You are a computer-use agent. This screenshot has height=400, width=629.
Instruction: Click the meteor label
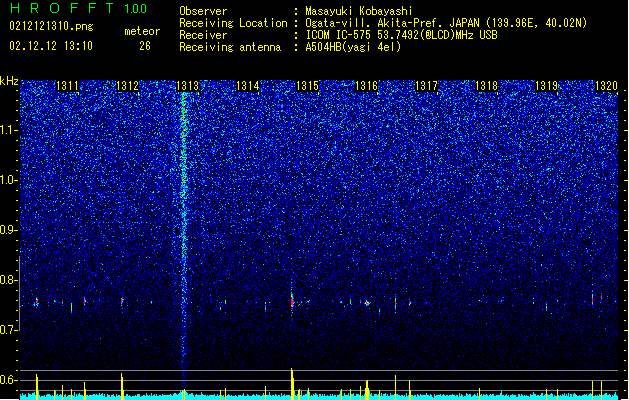[142, 31]
